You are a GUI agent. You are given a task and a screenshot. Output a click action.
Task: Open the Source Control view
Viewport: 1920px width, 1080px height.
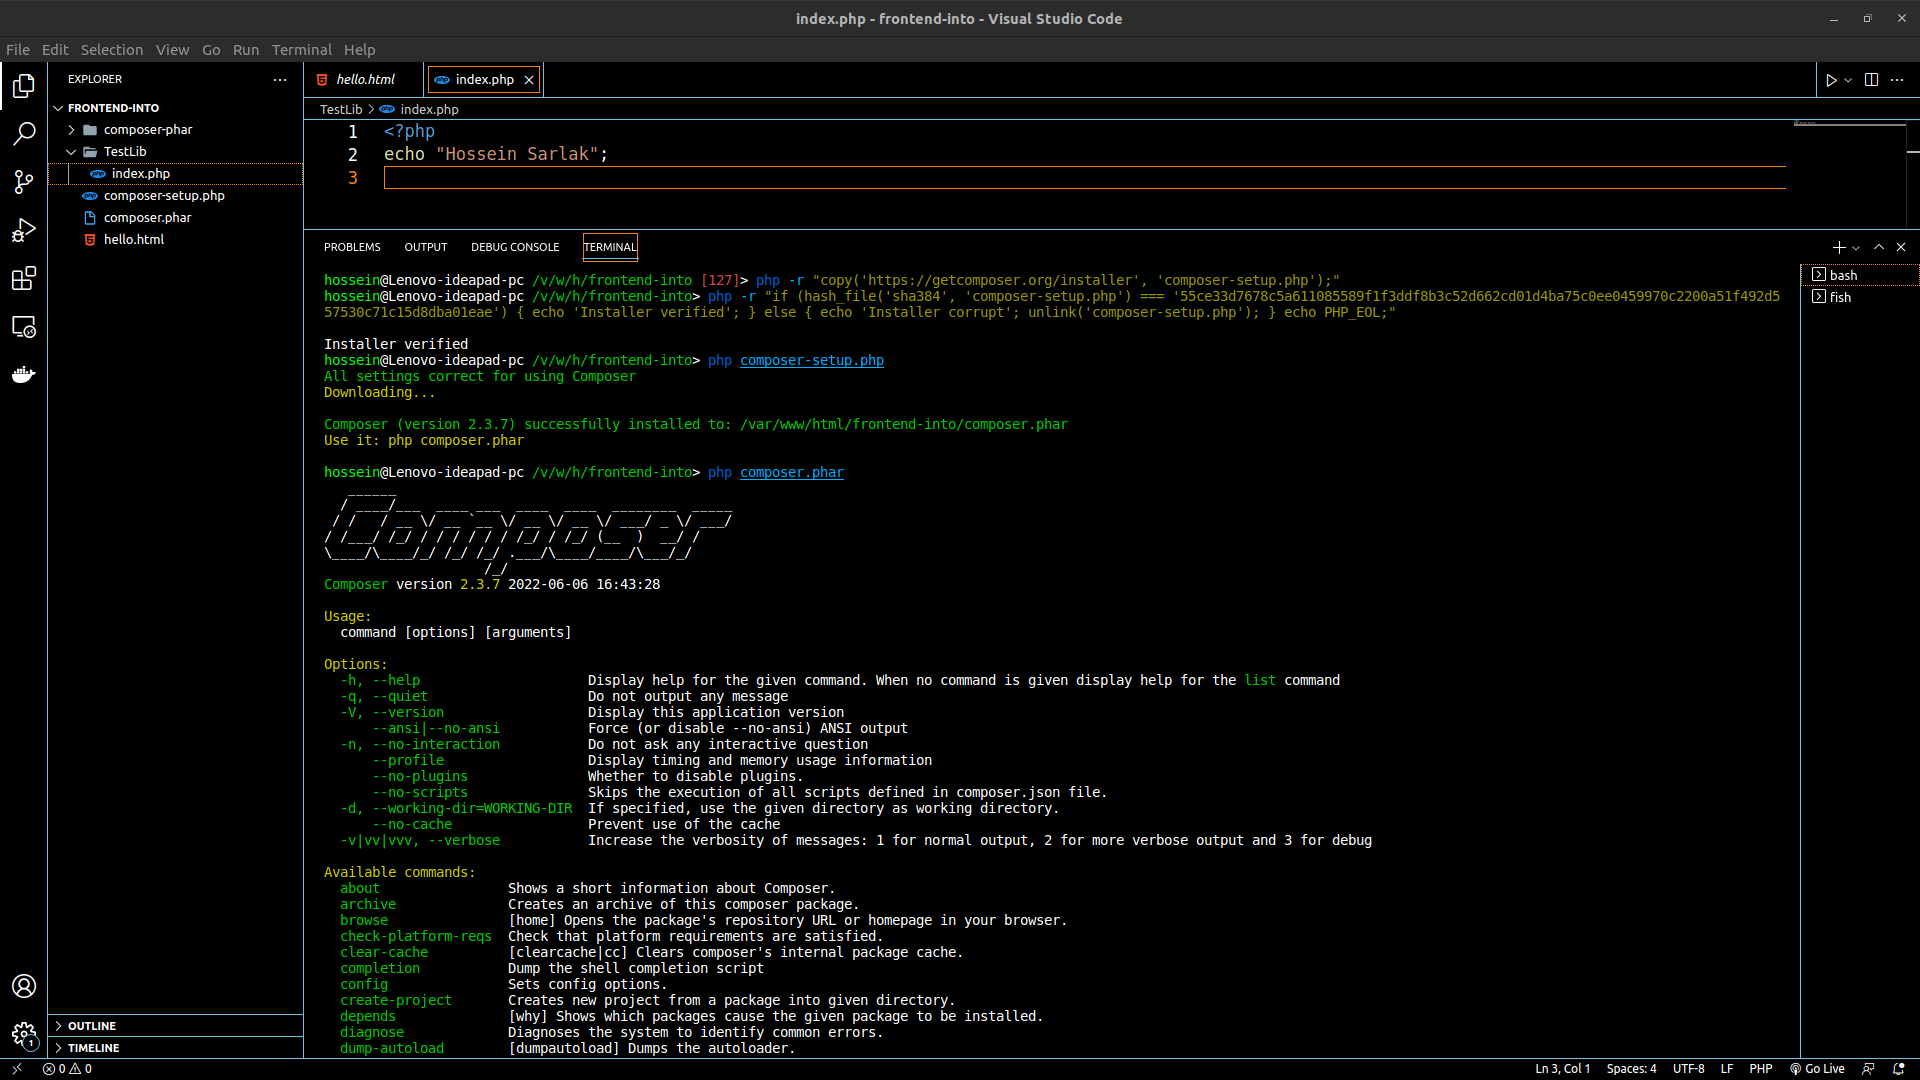tap(24, 182)
